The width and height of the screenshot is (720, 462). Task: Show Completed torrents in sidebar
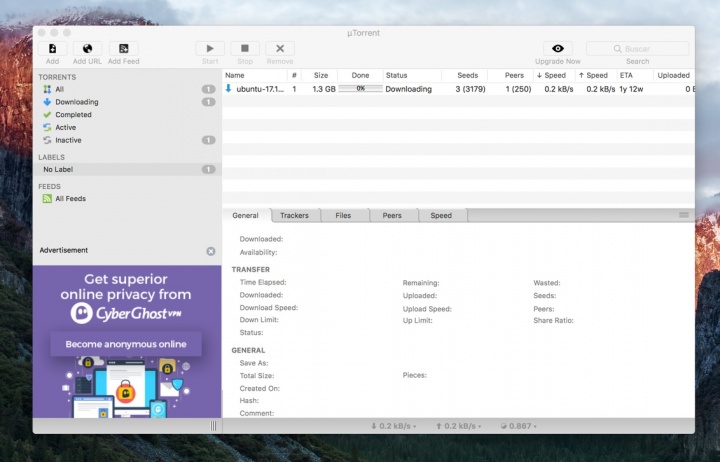point(73,115)
